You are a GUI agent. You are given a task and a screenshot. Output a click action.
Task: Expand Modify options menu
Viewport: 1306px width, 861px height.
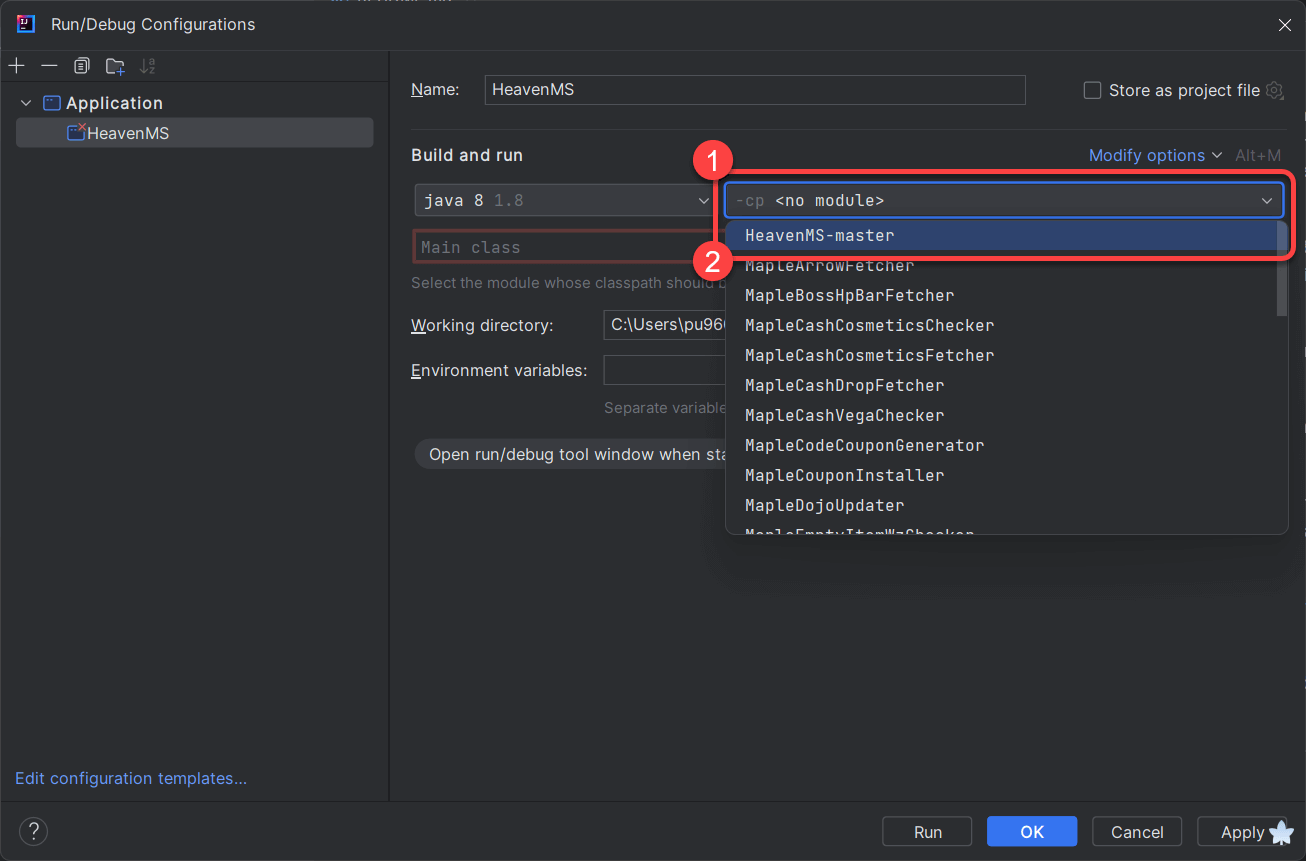(x=1155, y=155)
